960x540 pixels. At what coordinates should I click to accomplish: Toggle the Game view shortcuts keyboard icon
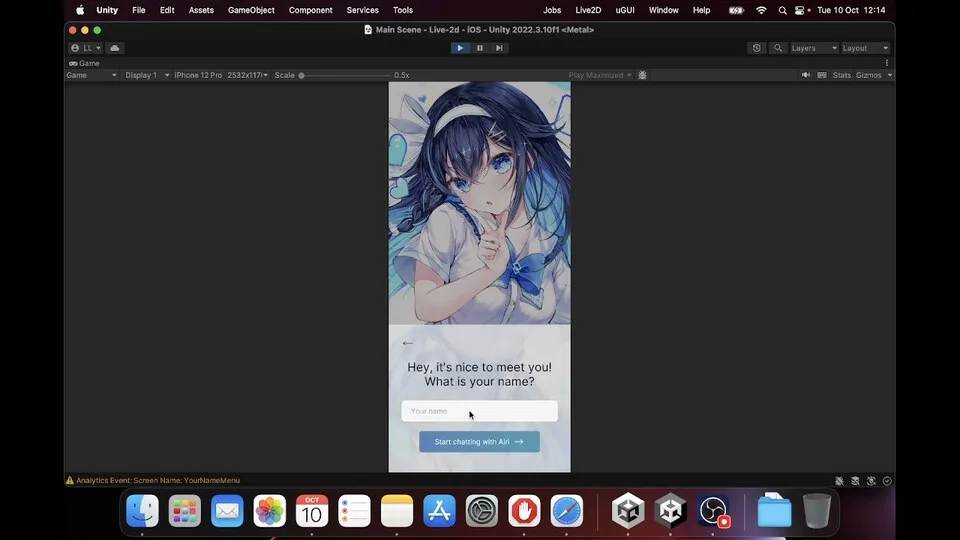(x=822, y=75)
